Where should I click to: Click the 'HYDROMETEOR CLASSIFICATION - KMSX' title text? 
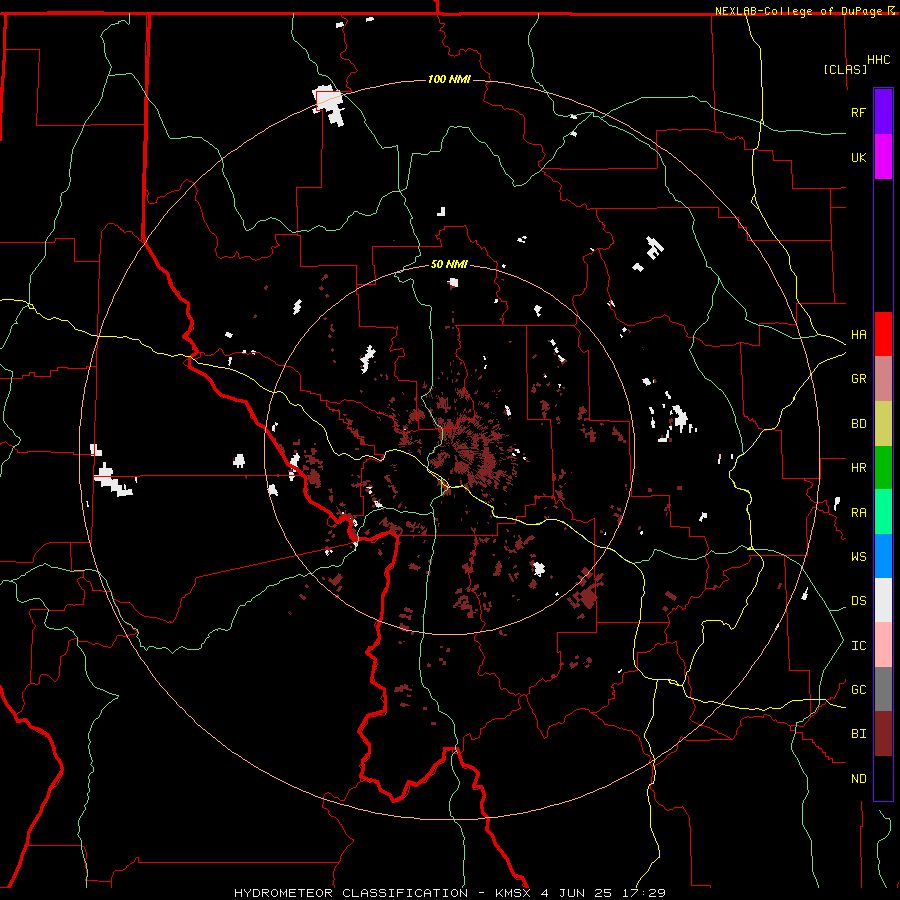pyautogui.click(x=383, y=893)
